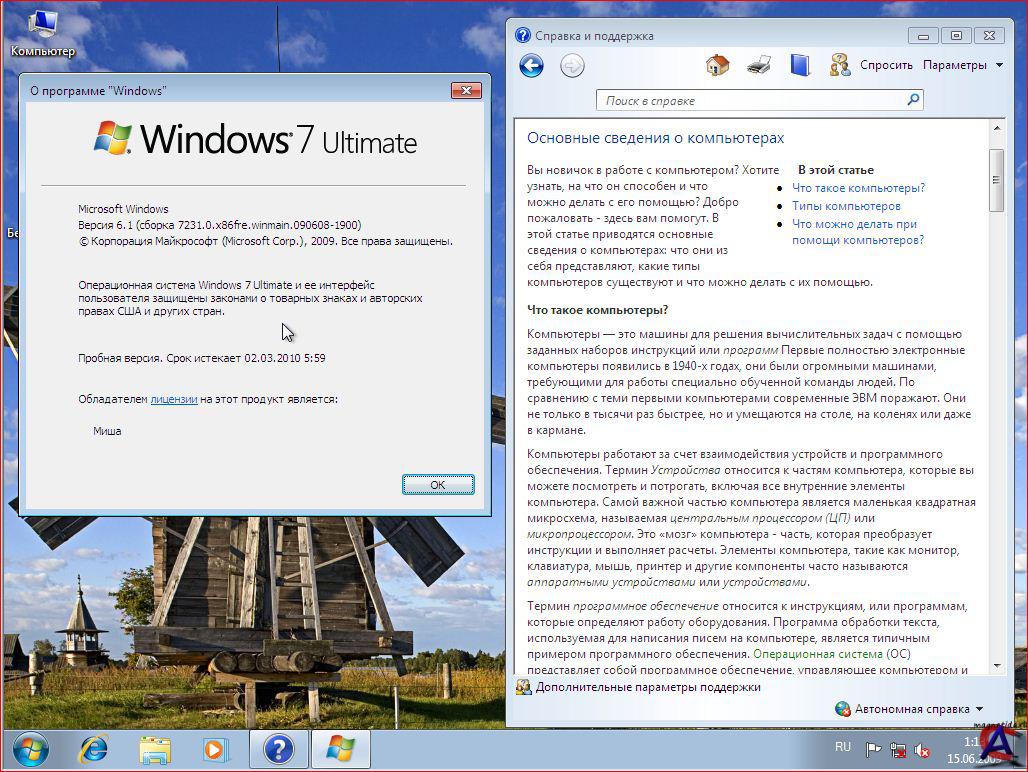Click the Print icon in Help toolbar
Image resolution: width=1028 pixels, height=772 pixels.
pos(759,66)
